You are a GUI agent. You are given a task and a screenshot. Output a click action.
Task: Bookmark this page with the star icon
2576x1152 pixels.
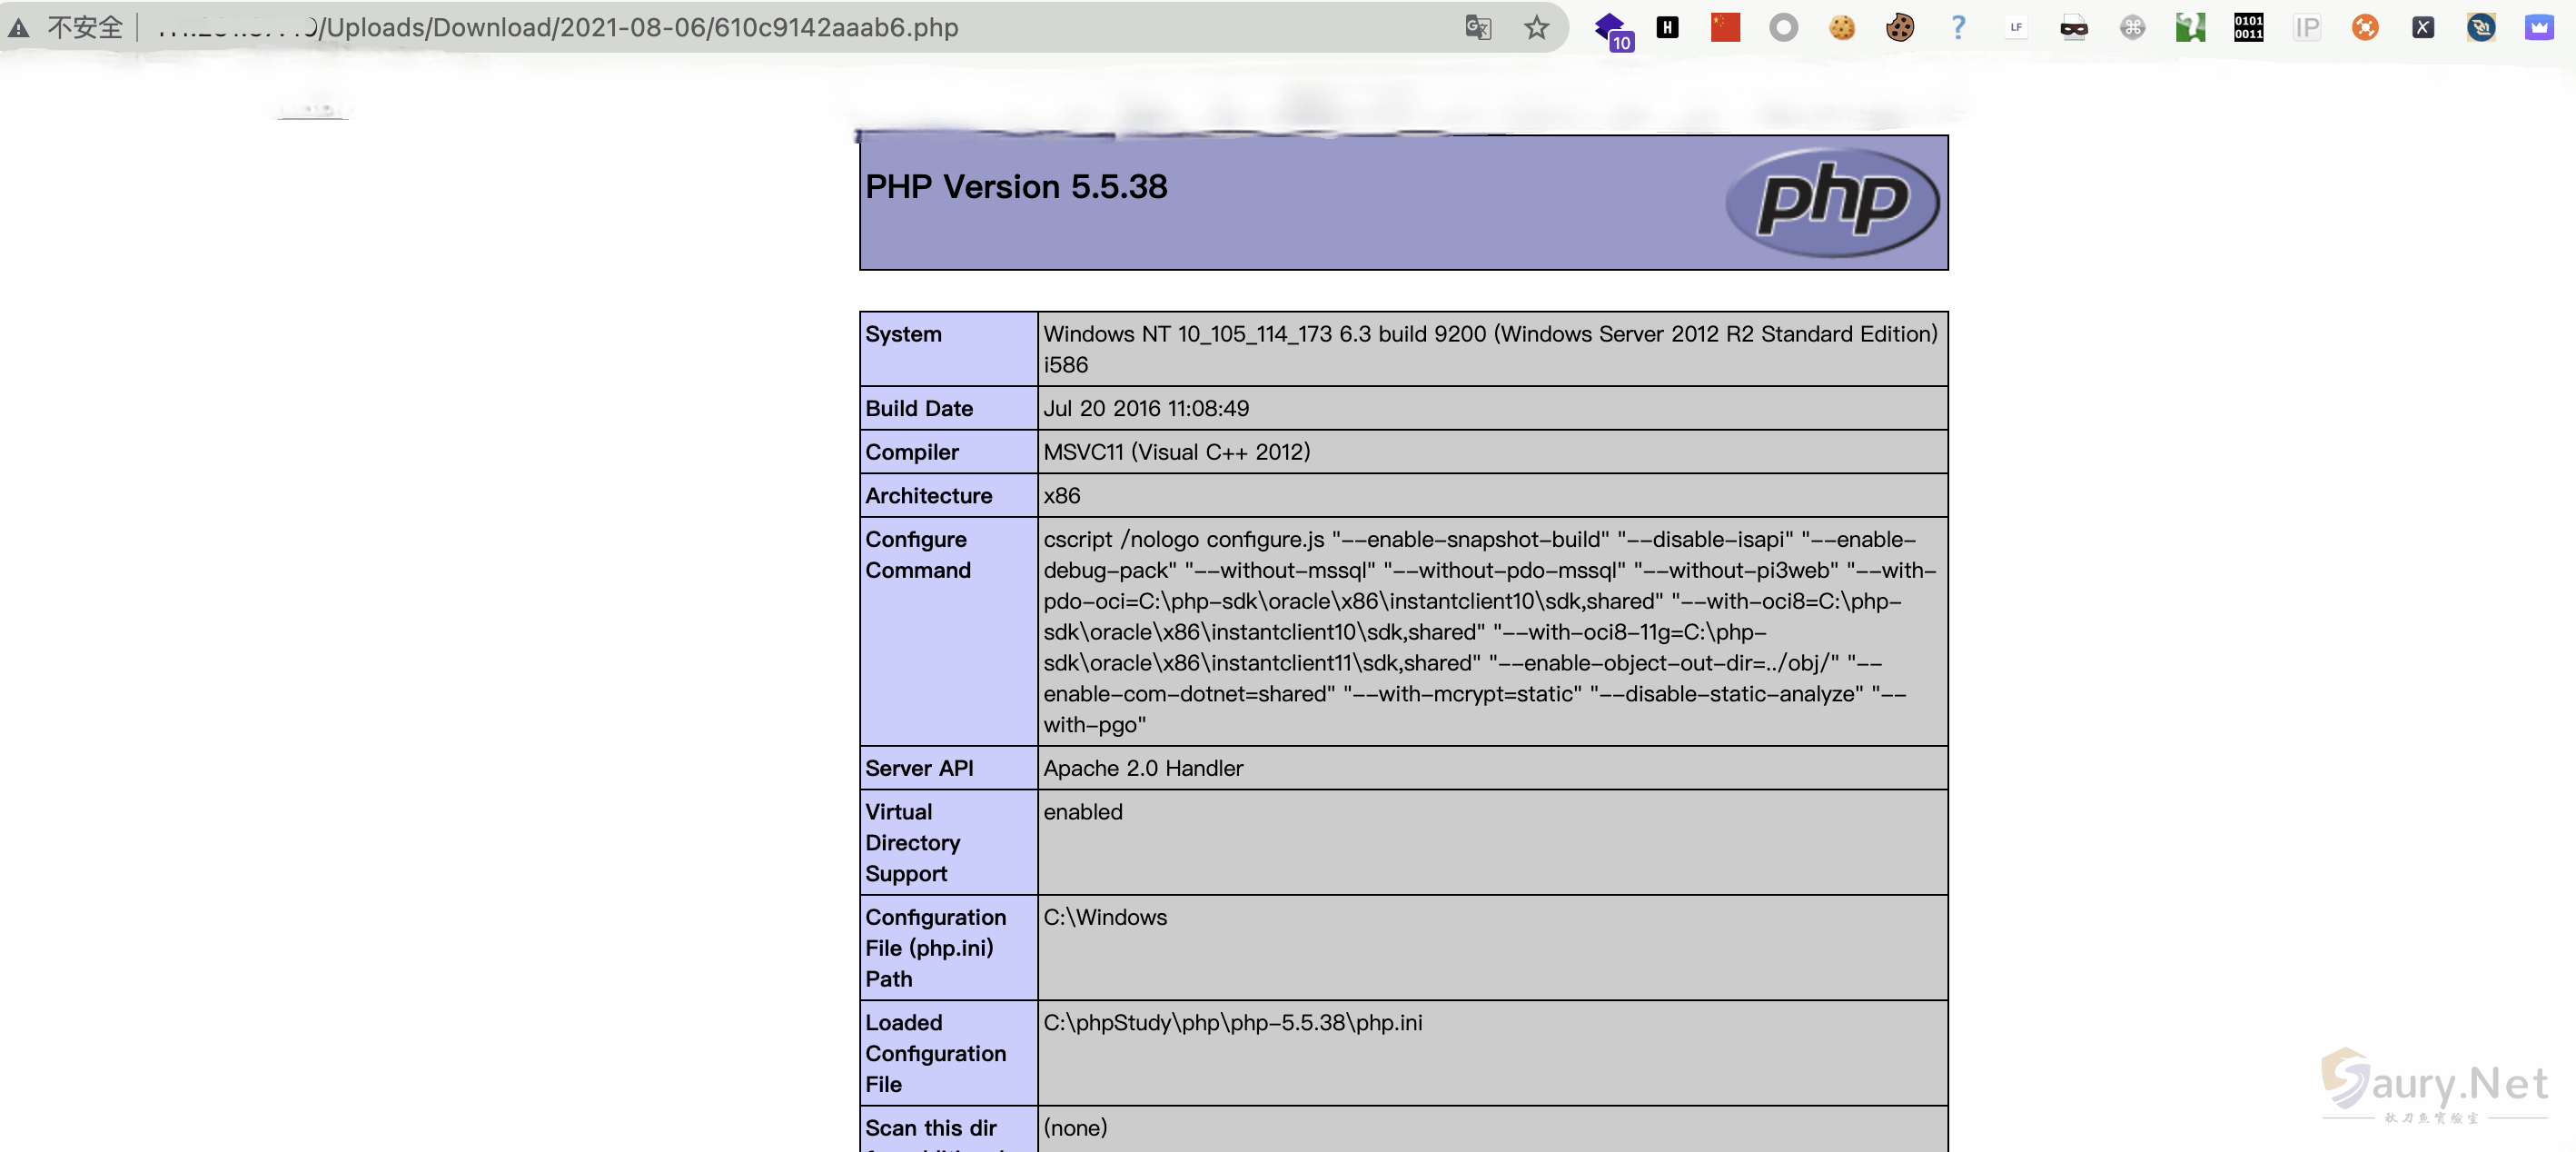click(1536, 27)
